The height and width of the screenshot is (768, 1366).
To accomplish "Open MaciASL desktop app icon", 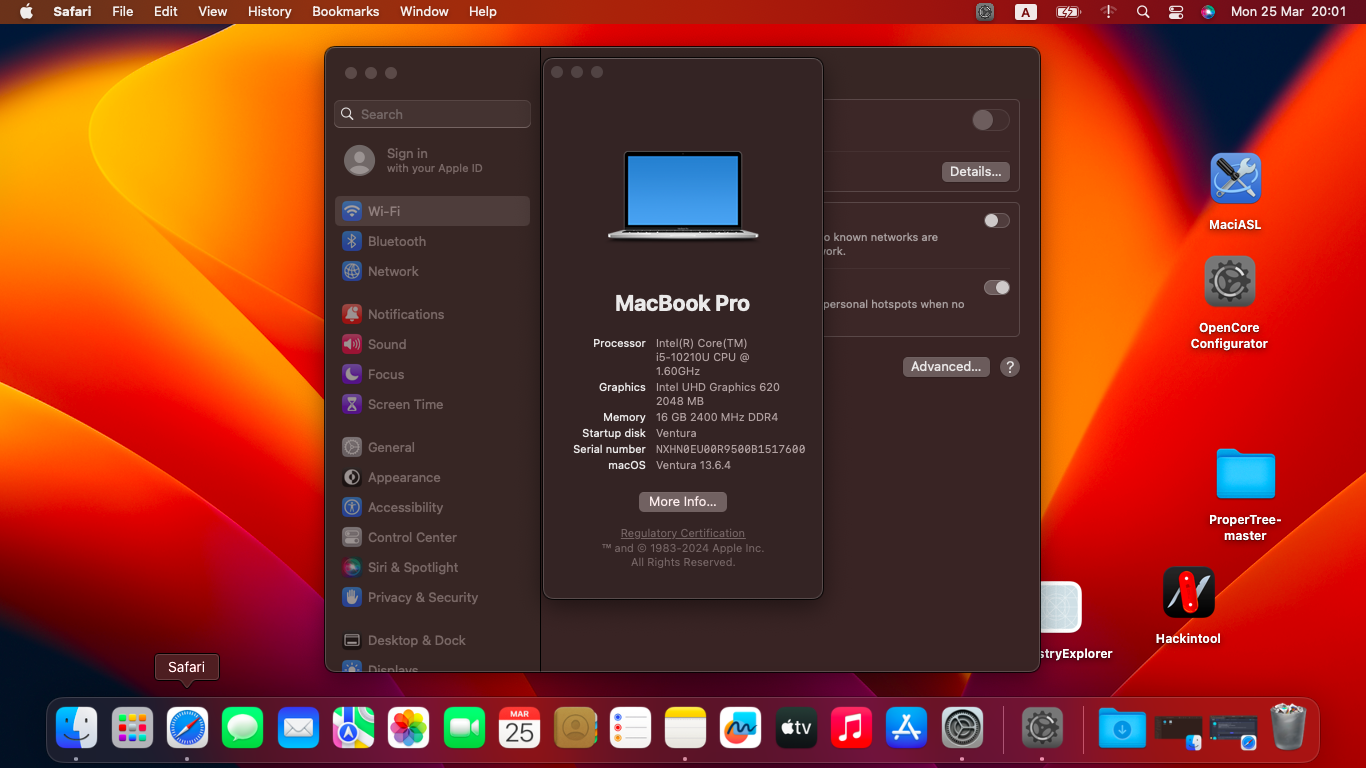I will tap(1235, 179).
